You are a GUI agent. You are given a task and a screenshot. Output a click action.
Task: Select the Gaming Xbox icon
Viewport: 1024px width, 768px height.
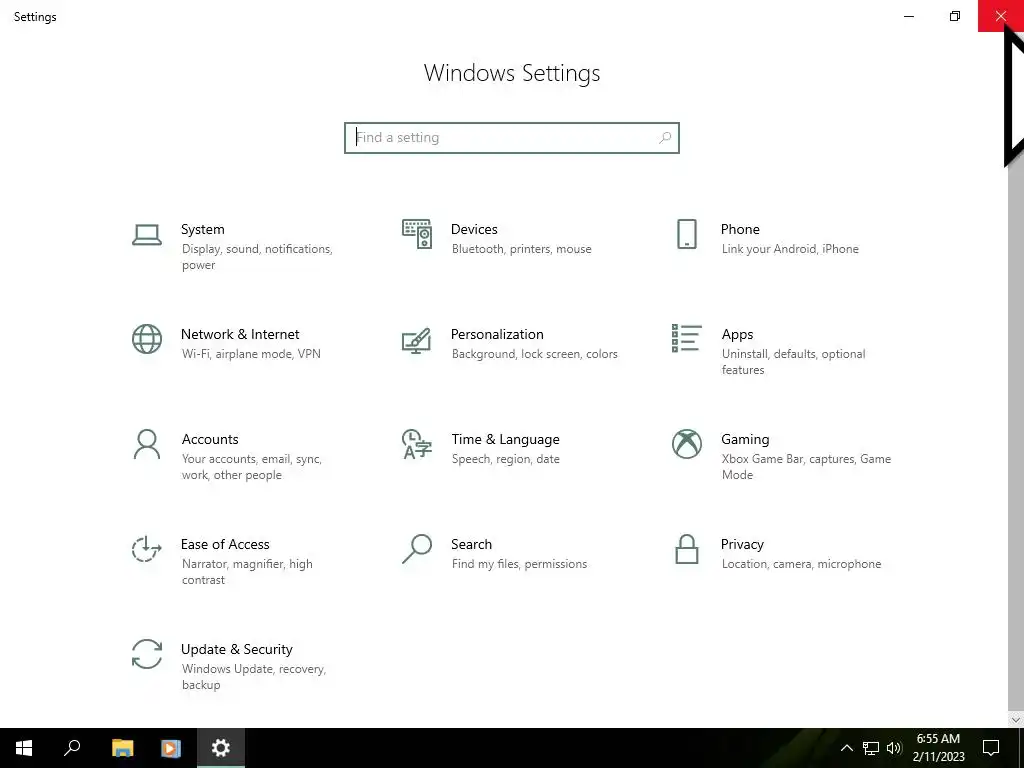click(686, 444)
